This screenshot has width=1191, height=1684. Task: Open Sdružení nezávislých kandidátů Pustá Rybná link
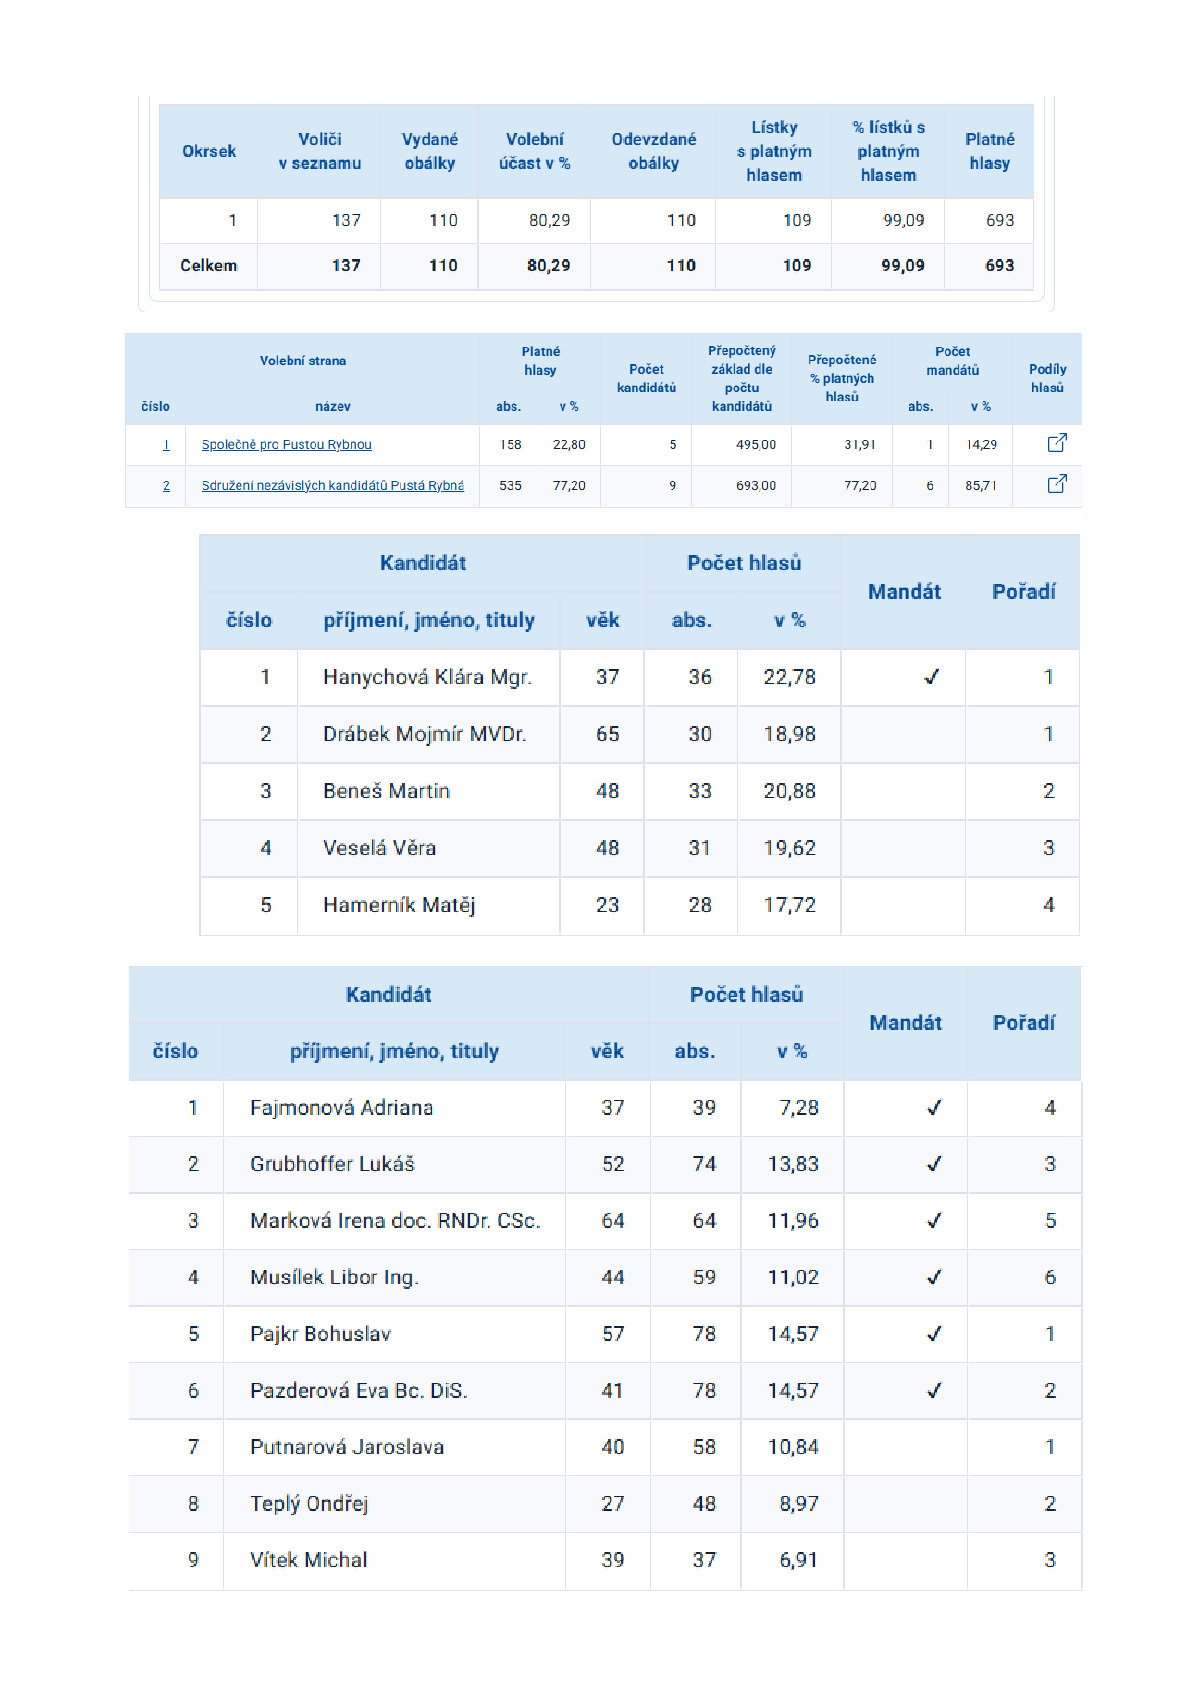(x=333, y=486)
